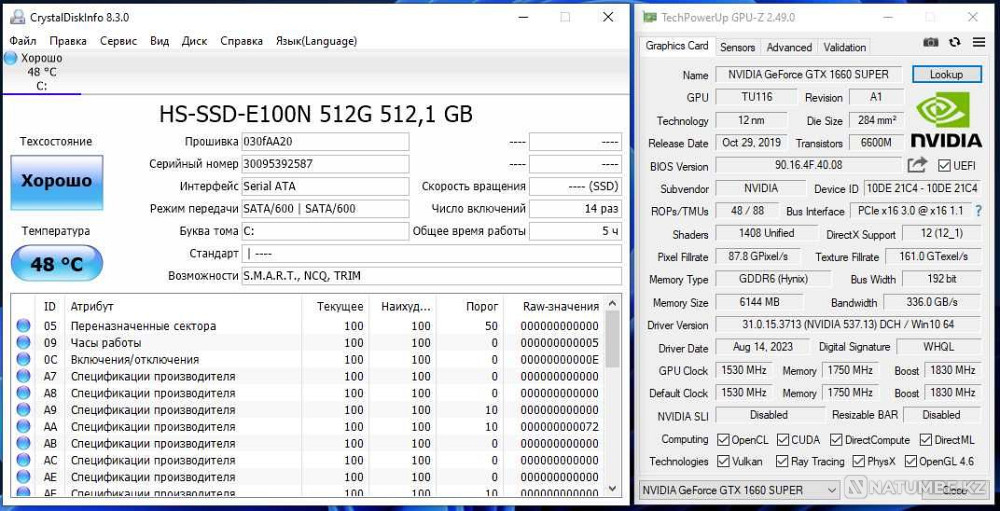Switch to the Validation tab
Viewport: 1000px width, 511px height.
[x=844, y=47]
